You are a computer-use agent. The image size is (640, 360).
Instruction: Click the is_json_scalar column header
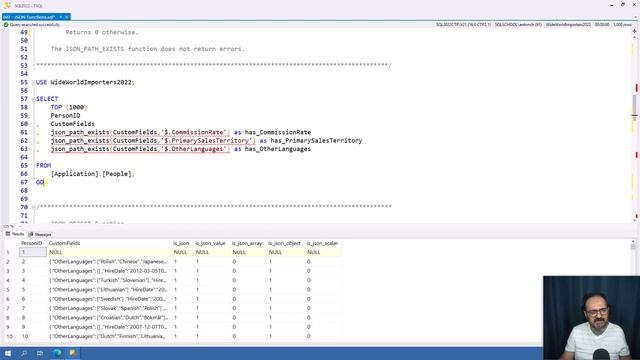click(x=322, y=243)
